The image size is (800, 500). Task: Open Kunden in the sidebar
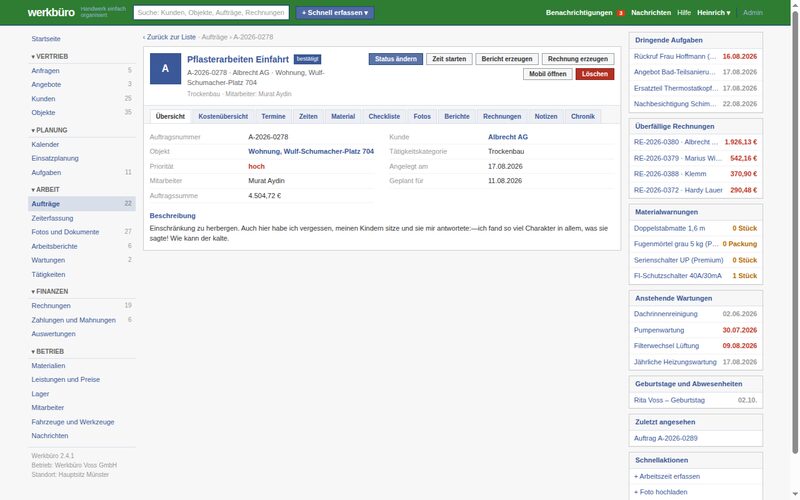click(x=82, y=99)
